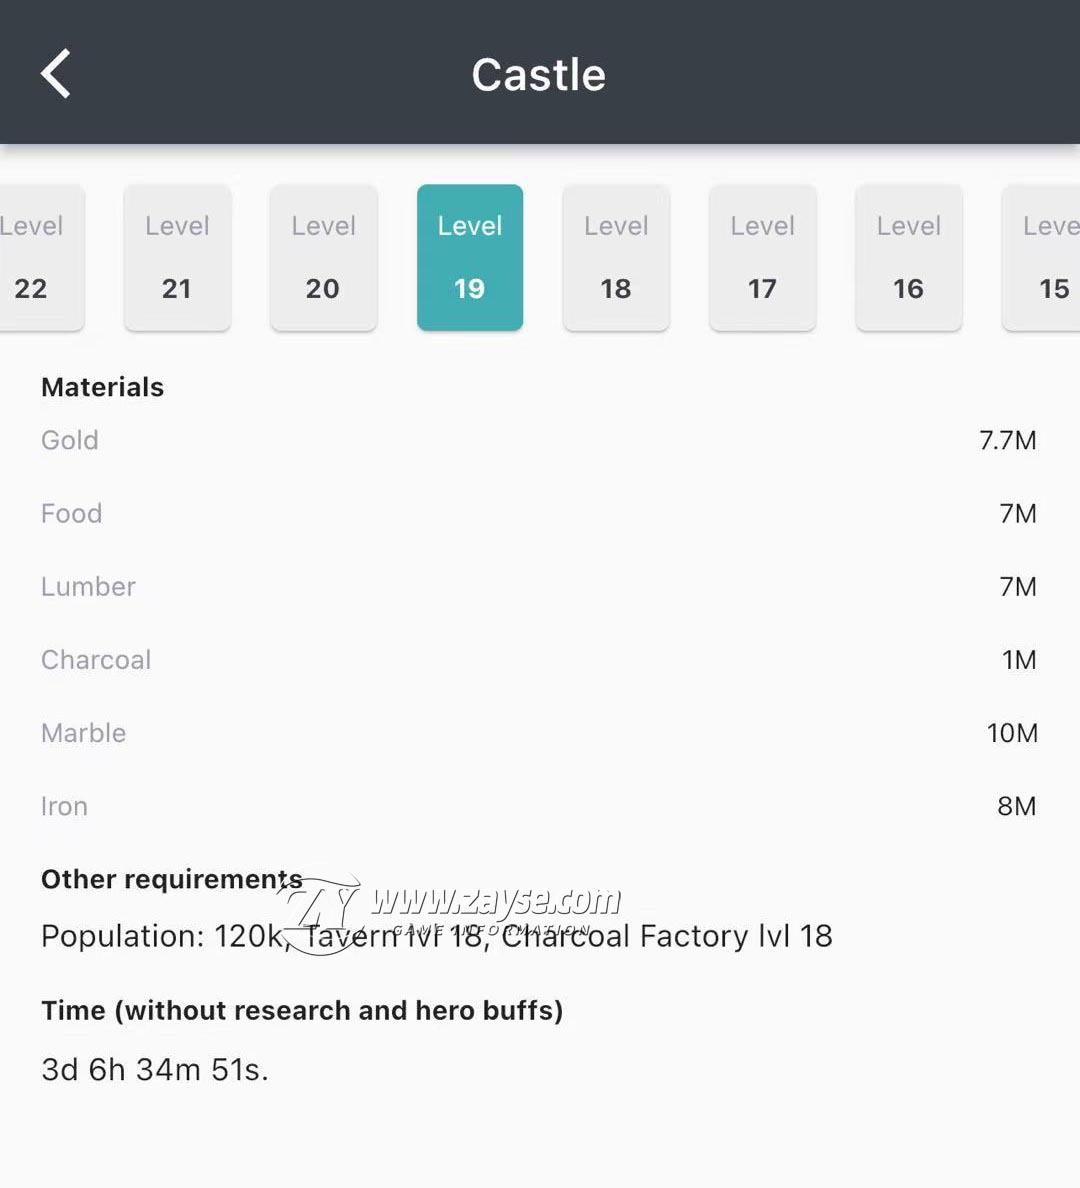Tap the back arrow icon

(55, 73)
